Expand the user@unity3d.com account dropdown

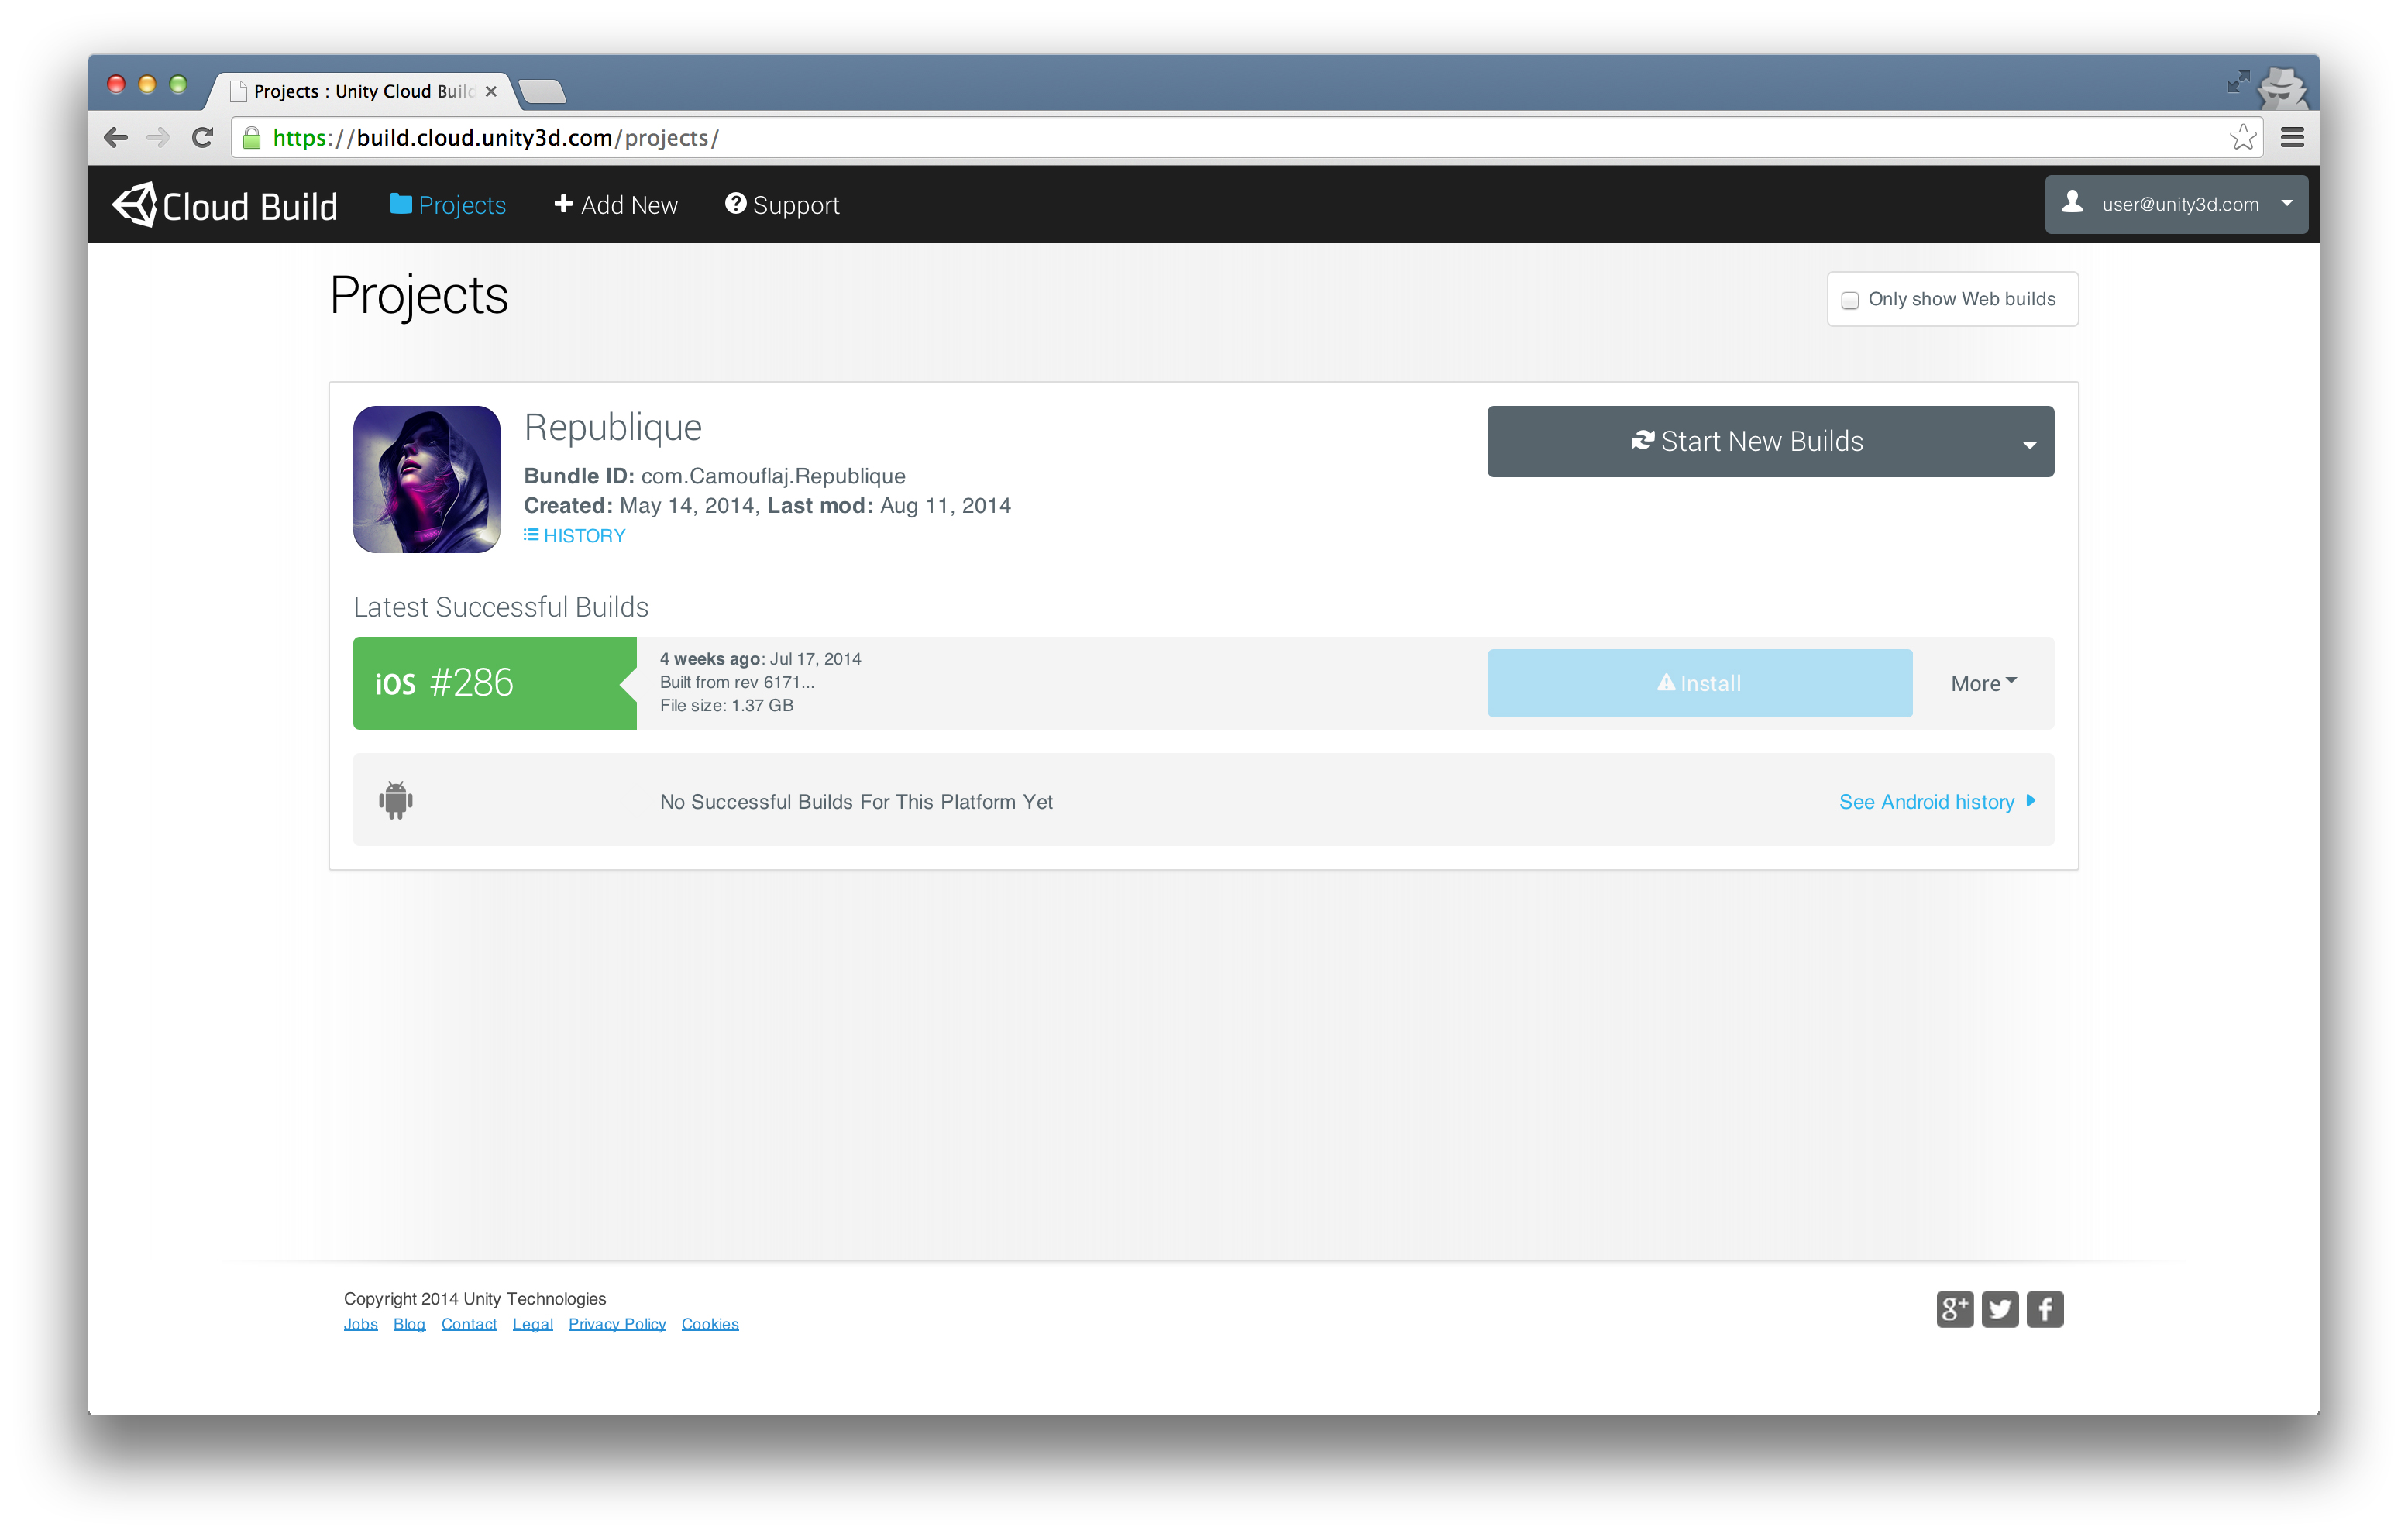pos(2176,204)
